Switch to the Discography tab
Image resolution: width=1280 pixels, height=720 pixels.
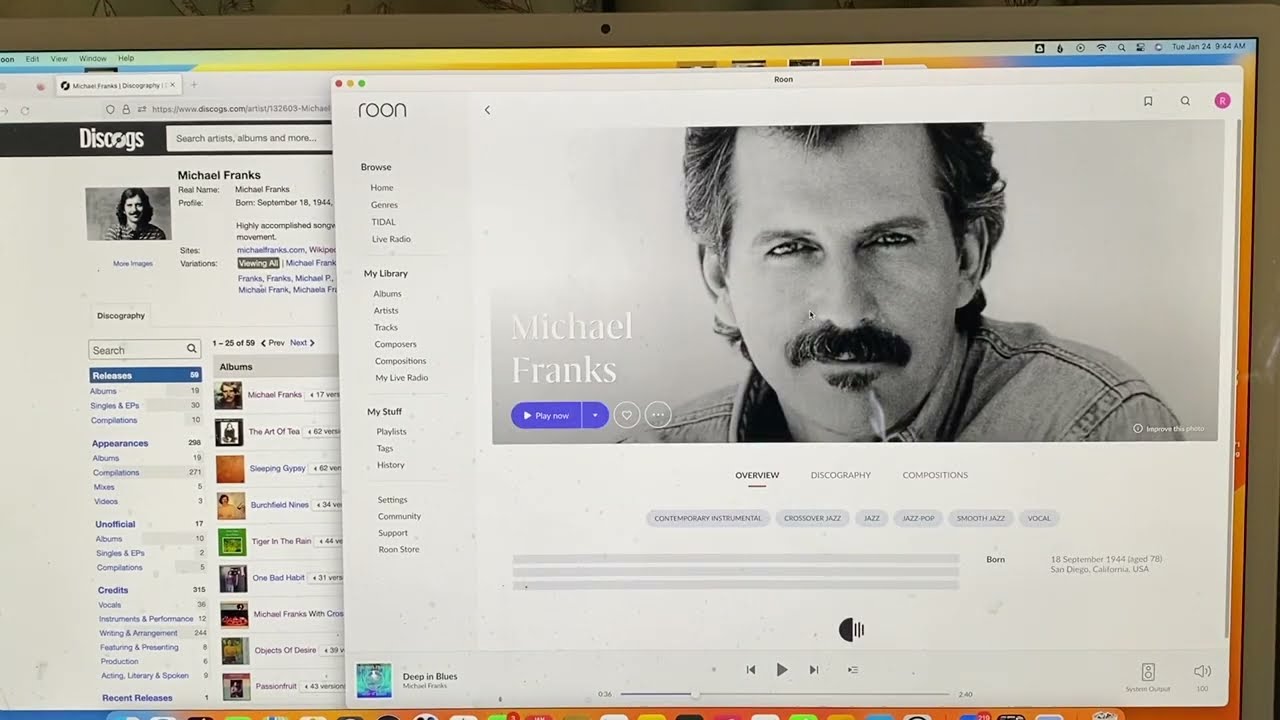tap(841, 475)
